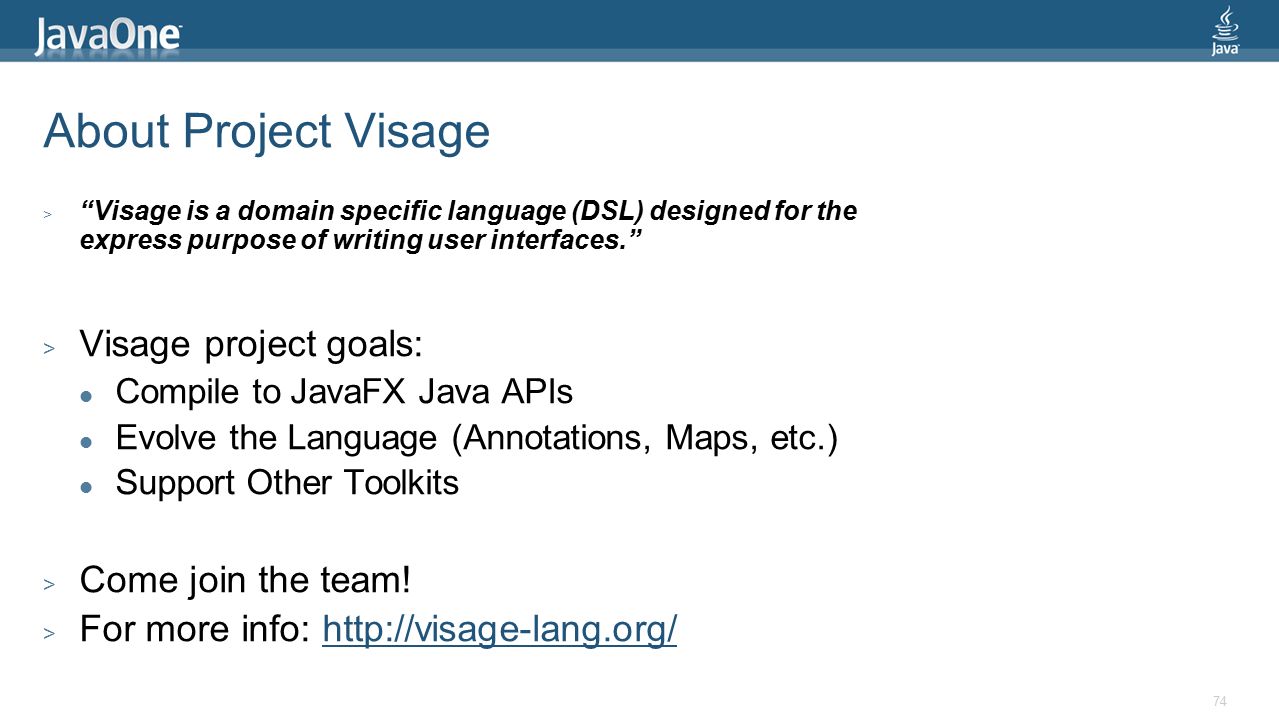Click the Visage DSL quote text
The image size is (1279, 720).
468,226
